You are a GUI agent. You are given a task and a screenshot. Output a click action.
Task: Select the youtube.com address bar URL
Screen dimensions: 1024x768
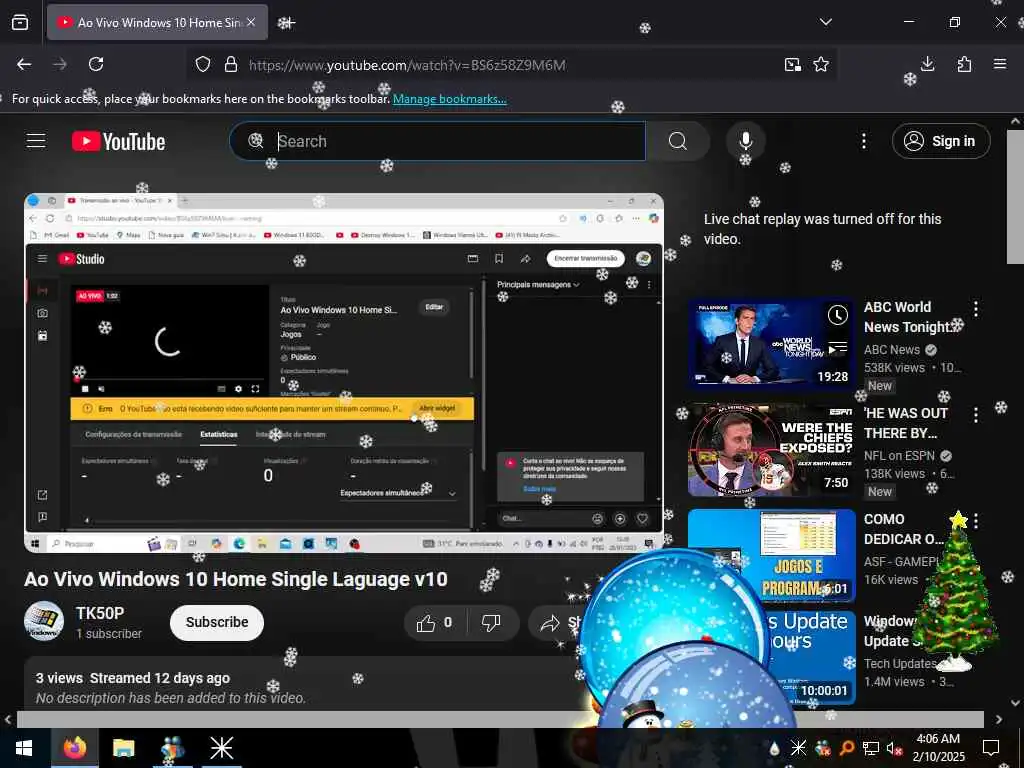407,65
